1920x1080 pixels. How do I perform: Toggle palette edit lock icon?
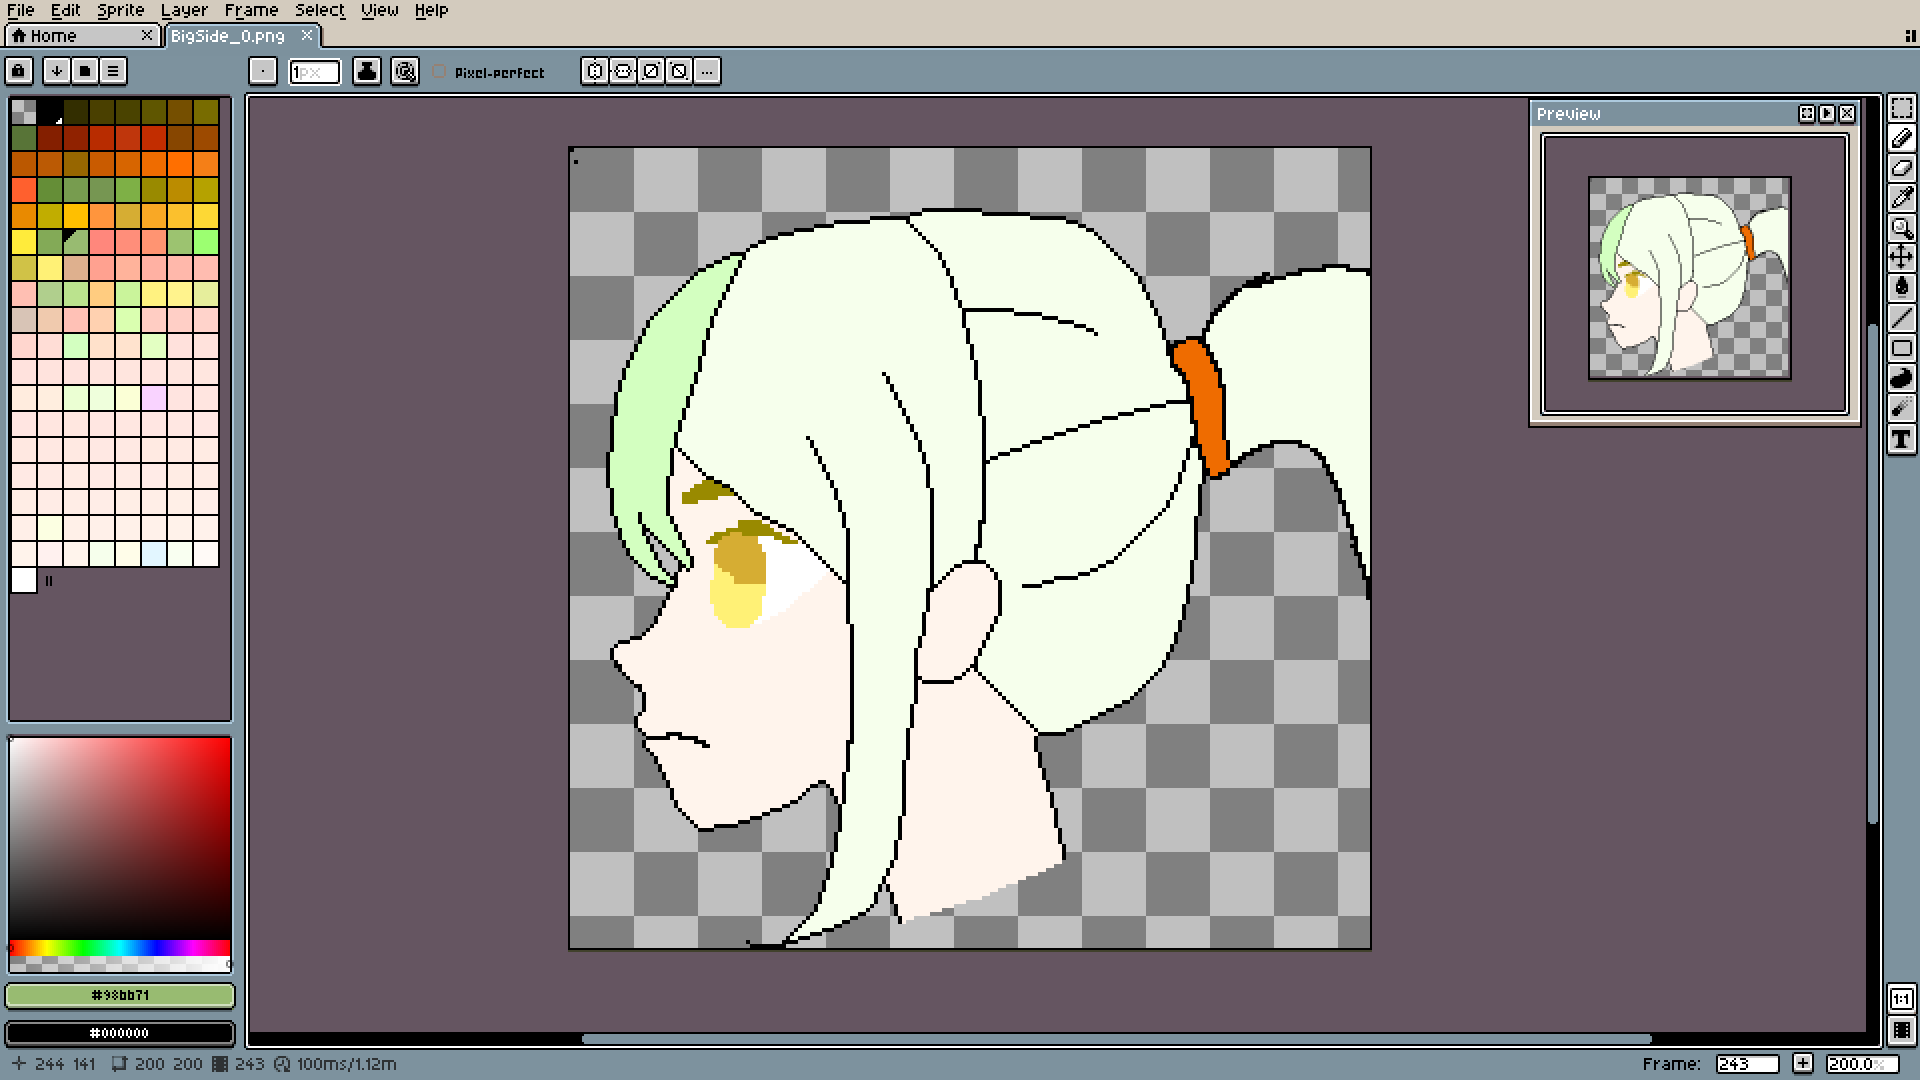19,71
